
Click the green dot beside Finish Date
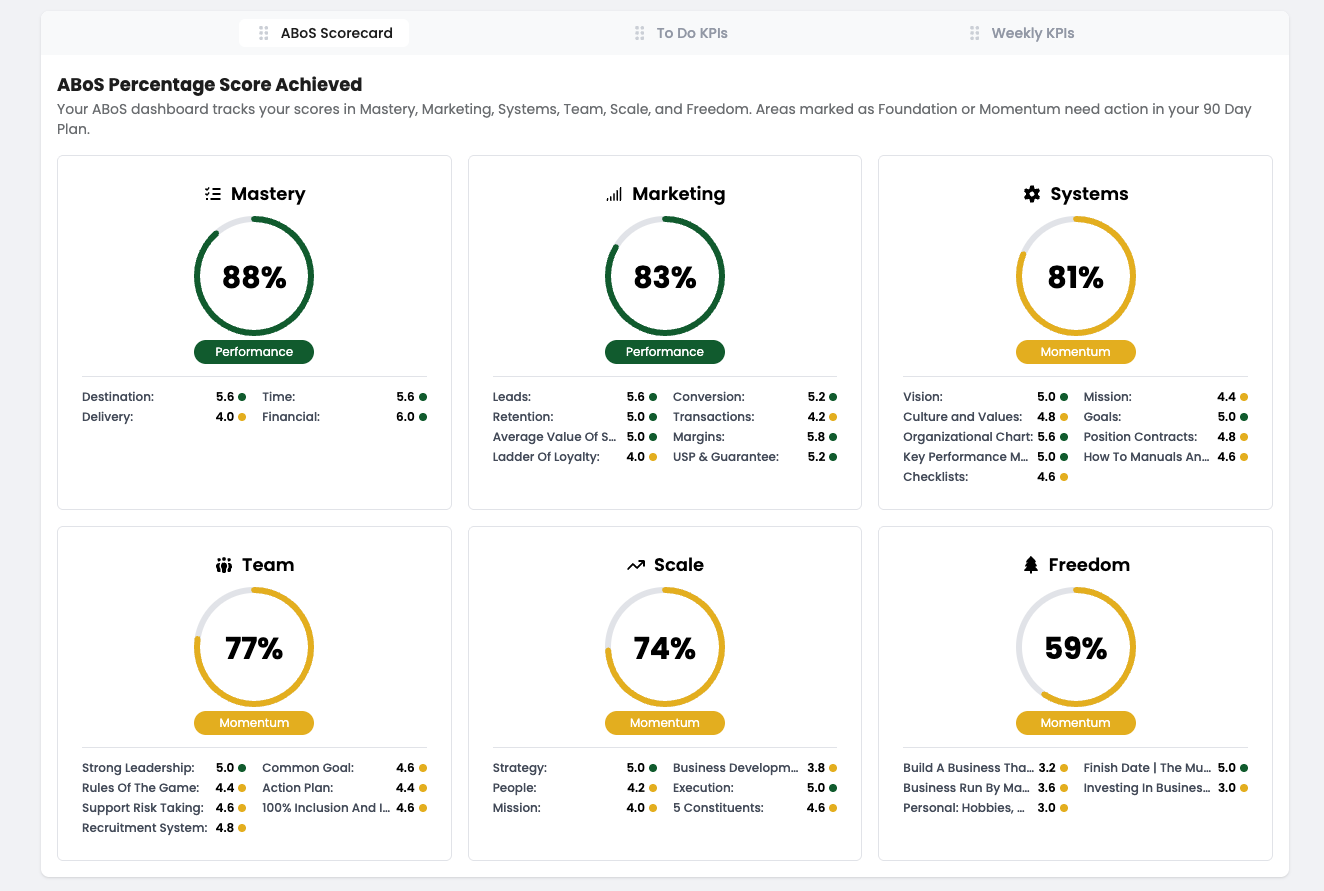[x=1244, y=768]
